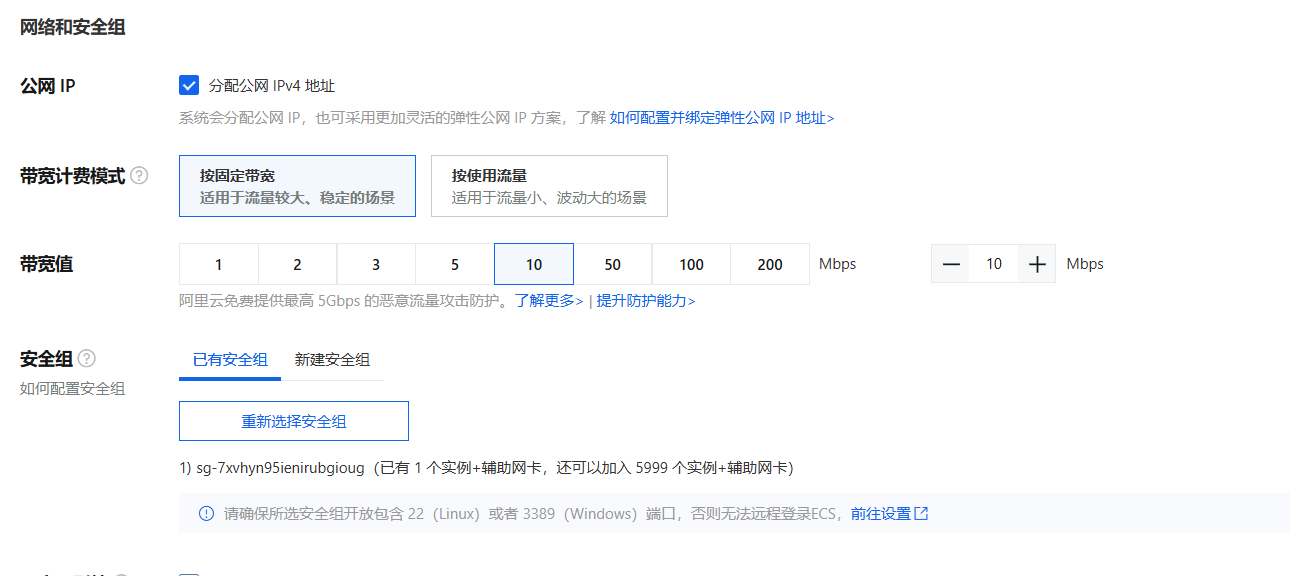The image size is (1297, 576).
Task: Pick the 50 Mbps bandwidth option
Action: click(613, 264)
